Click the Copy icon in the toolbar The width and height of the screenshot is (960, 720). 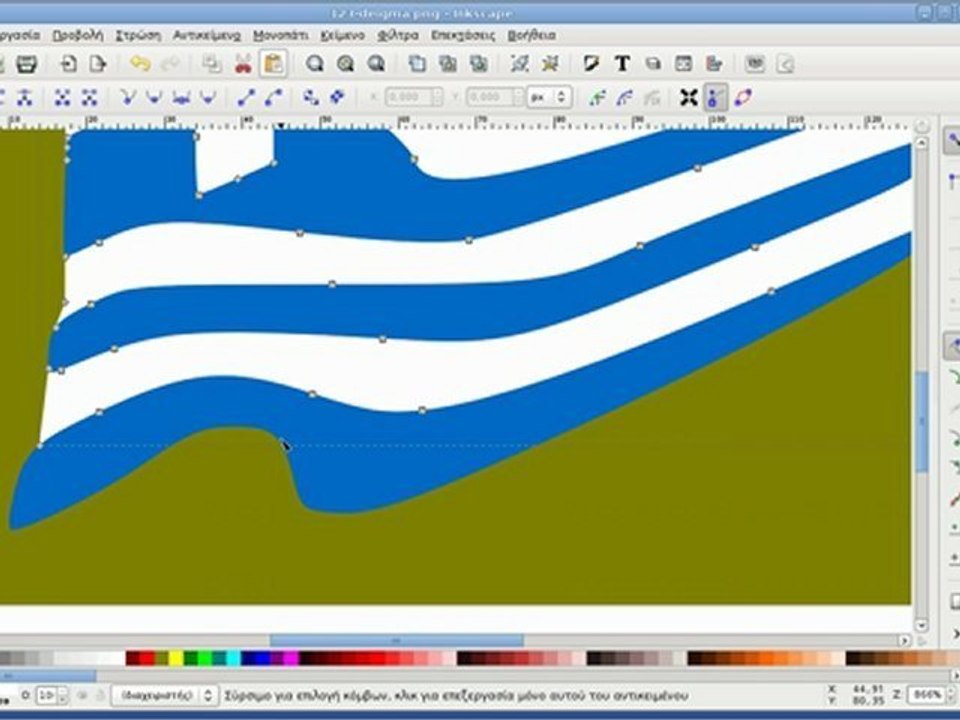(212, 64)
